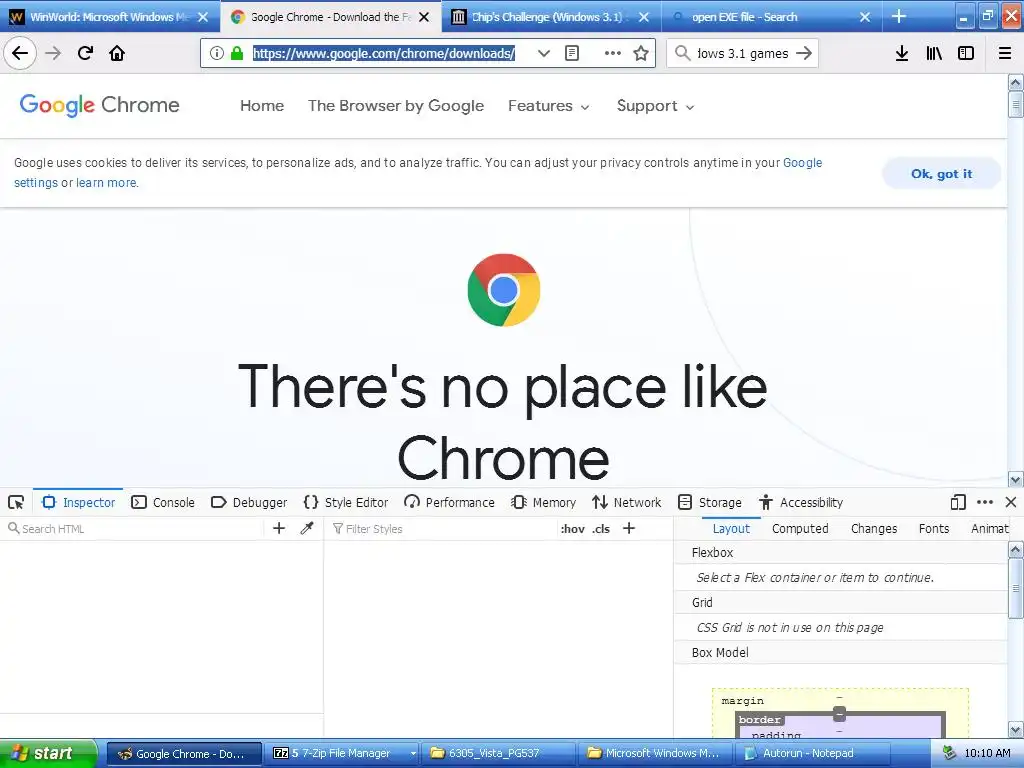Viewport: 1024px width, 768px height.
Task: Open the downloads panel arrow
Action: tap(902, 53)
